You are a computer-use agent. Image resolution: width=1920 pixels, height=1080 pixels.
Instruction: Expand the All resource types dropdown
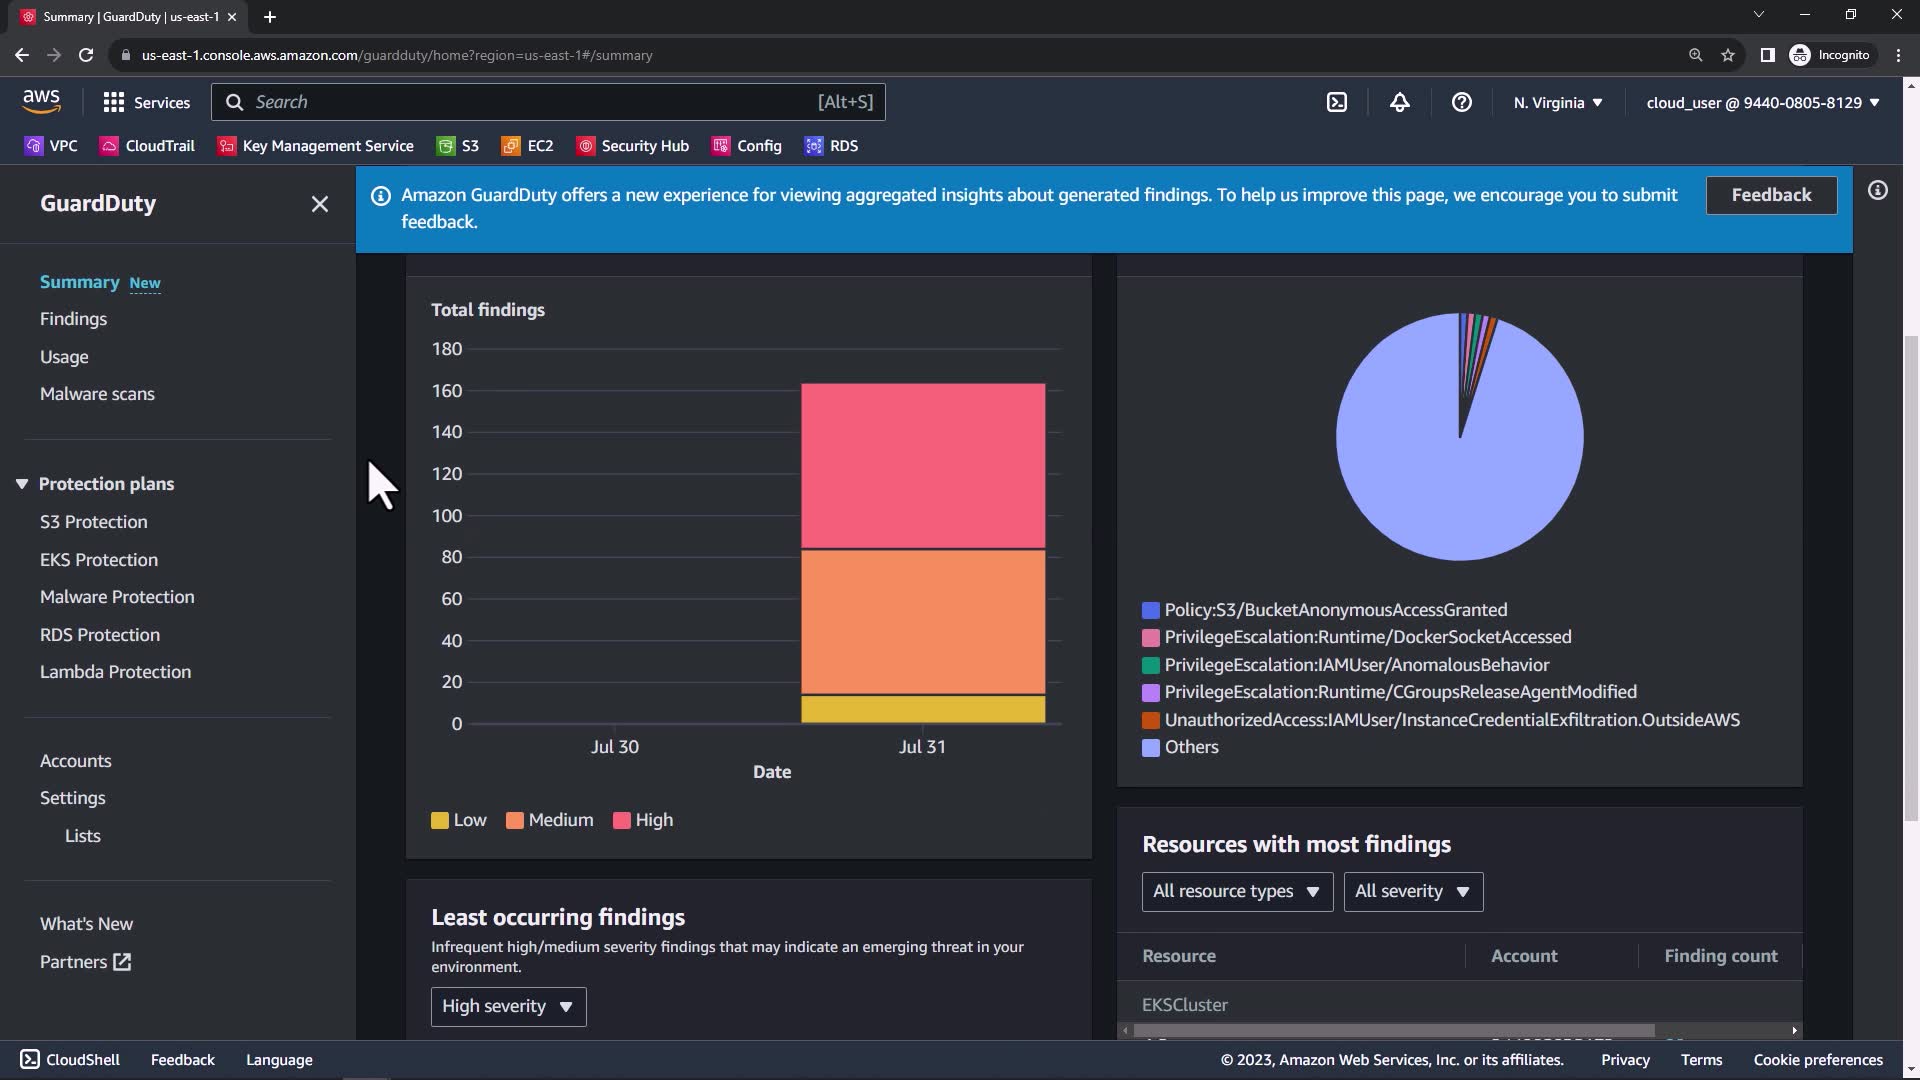[1236, 891]
